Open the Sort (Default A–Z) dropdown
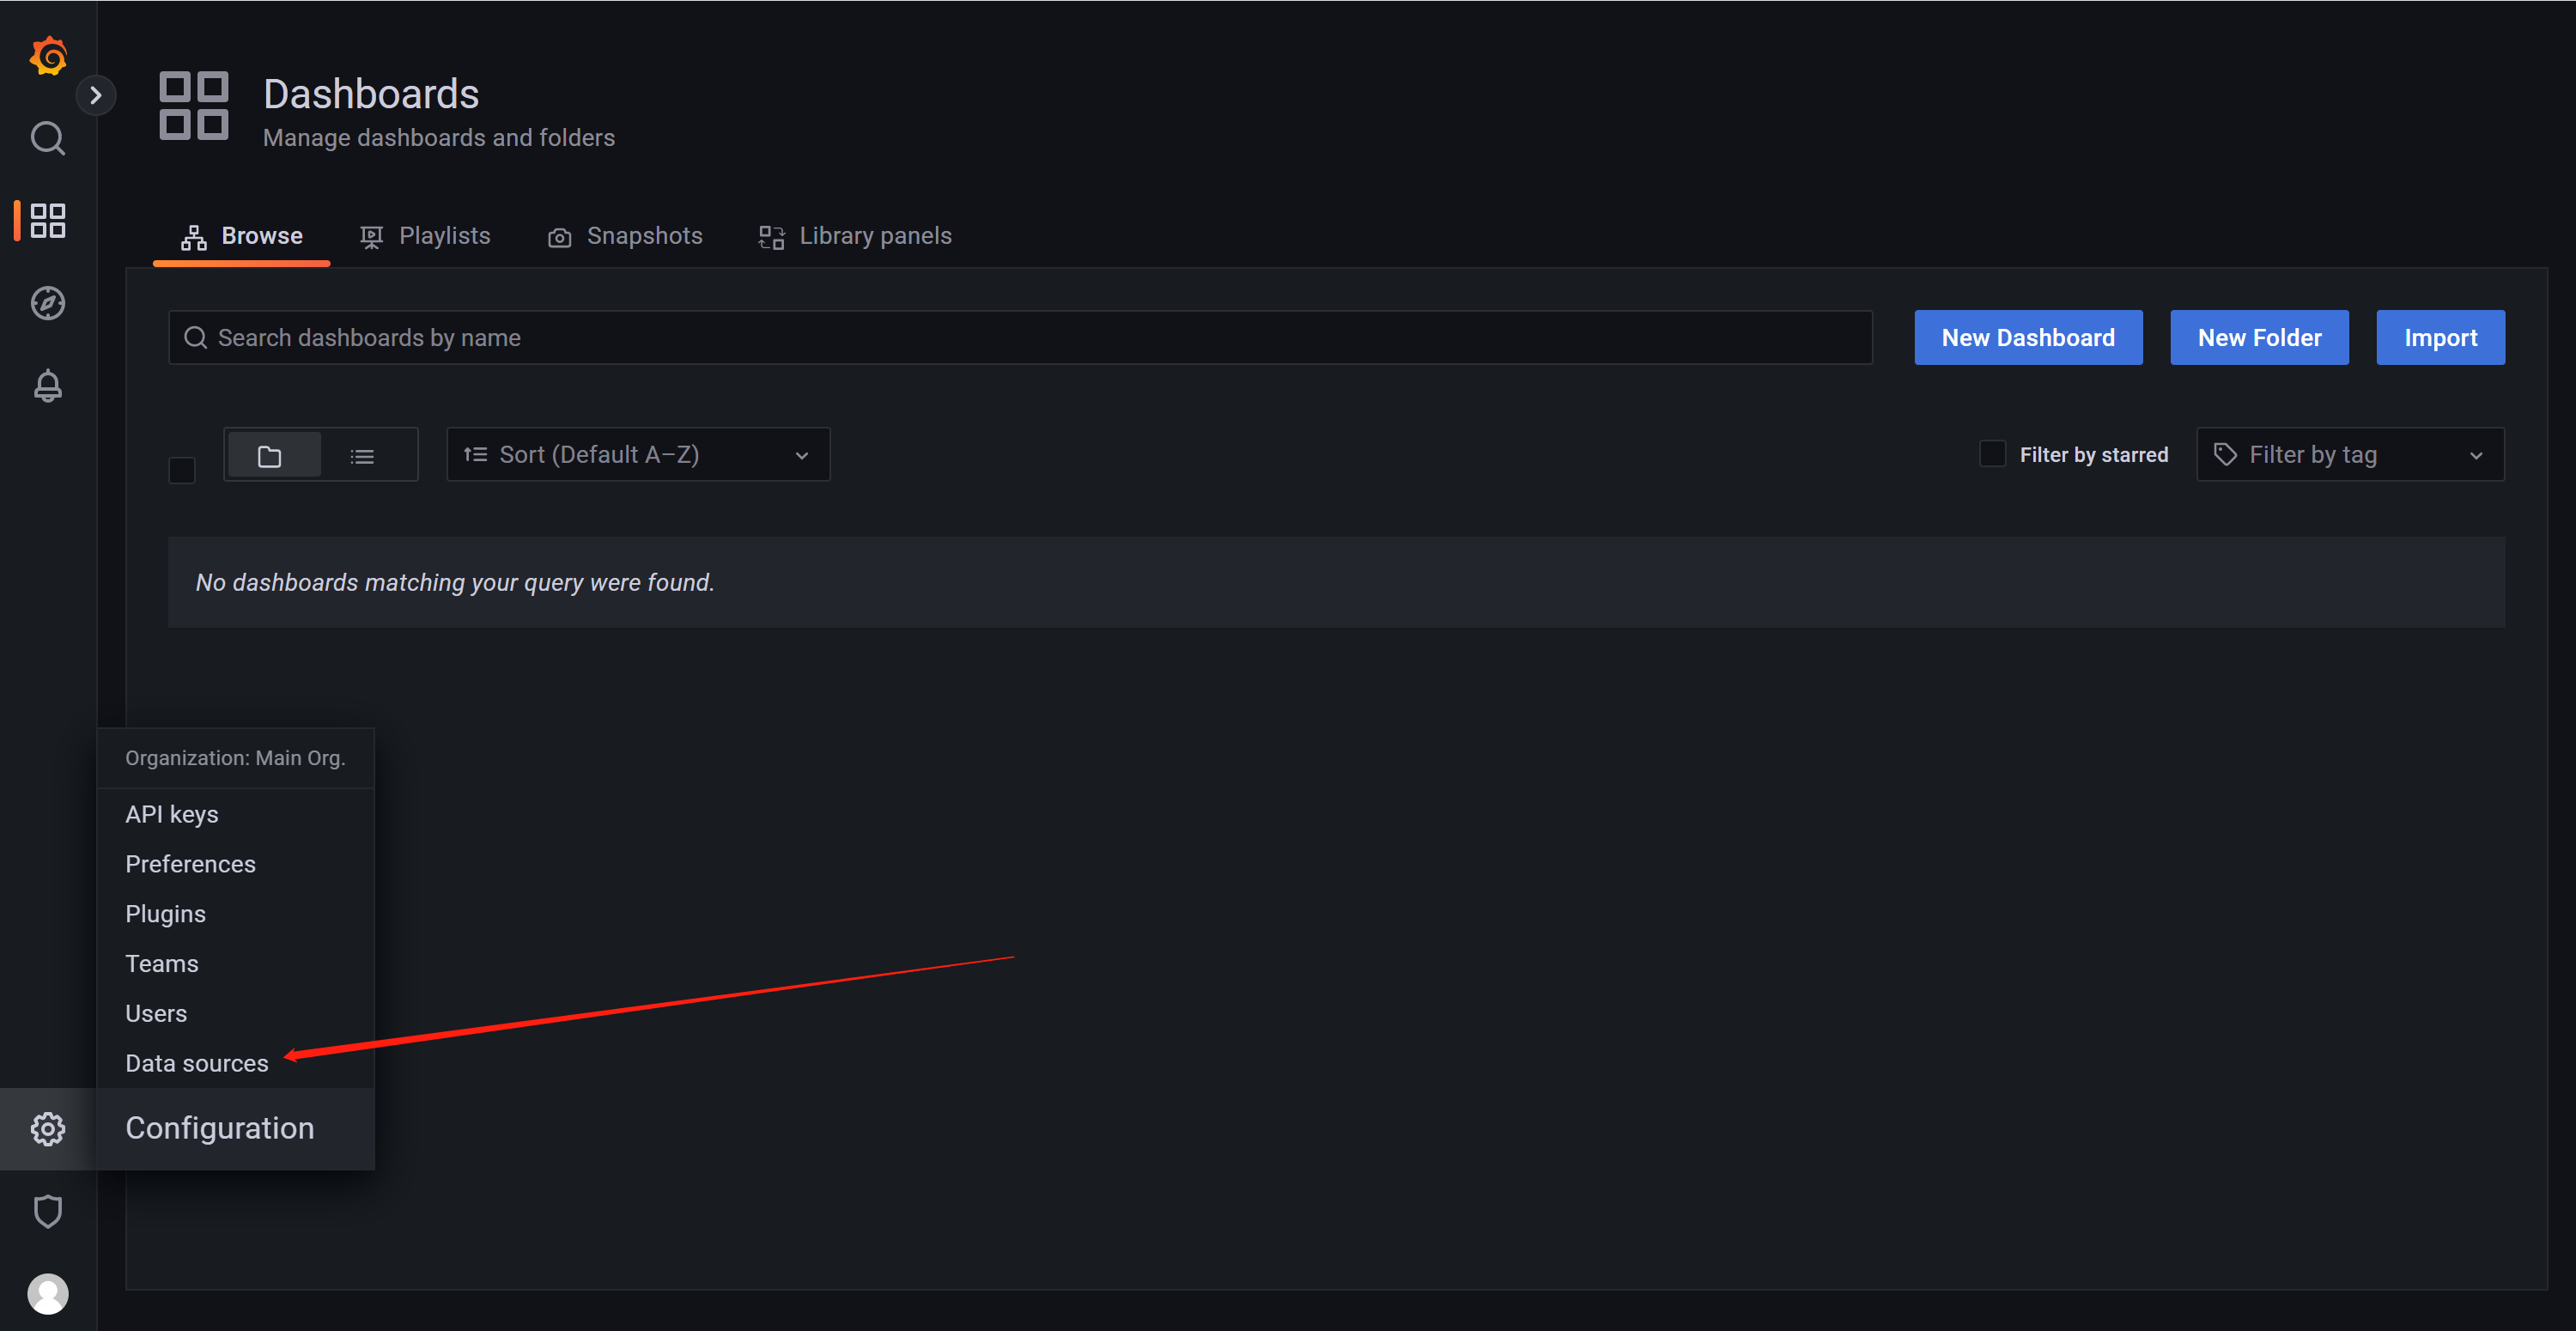 click(638, 455)
